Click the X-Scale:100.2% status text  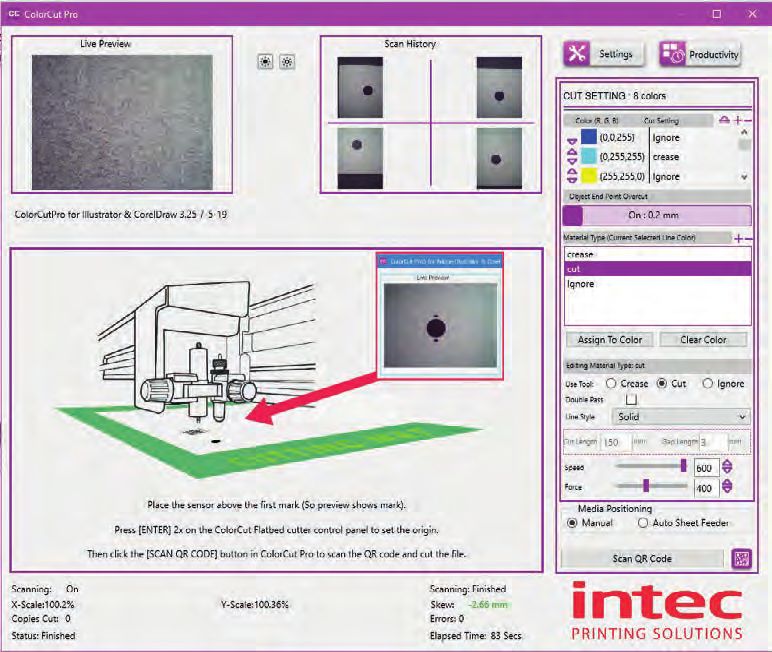point(43,604)
